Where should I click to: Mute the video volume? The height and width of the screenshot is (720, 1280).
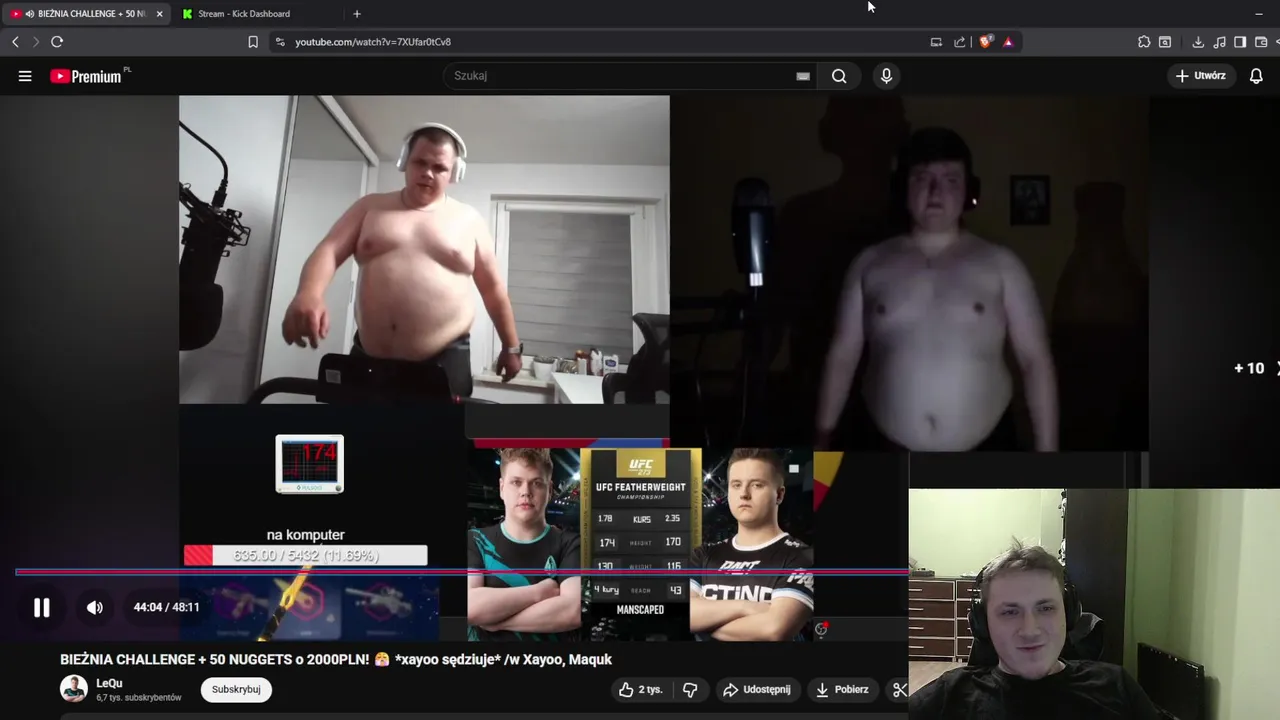(x=95, y=608)
